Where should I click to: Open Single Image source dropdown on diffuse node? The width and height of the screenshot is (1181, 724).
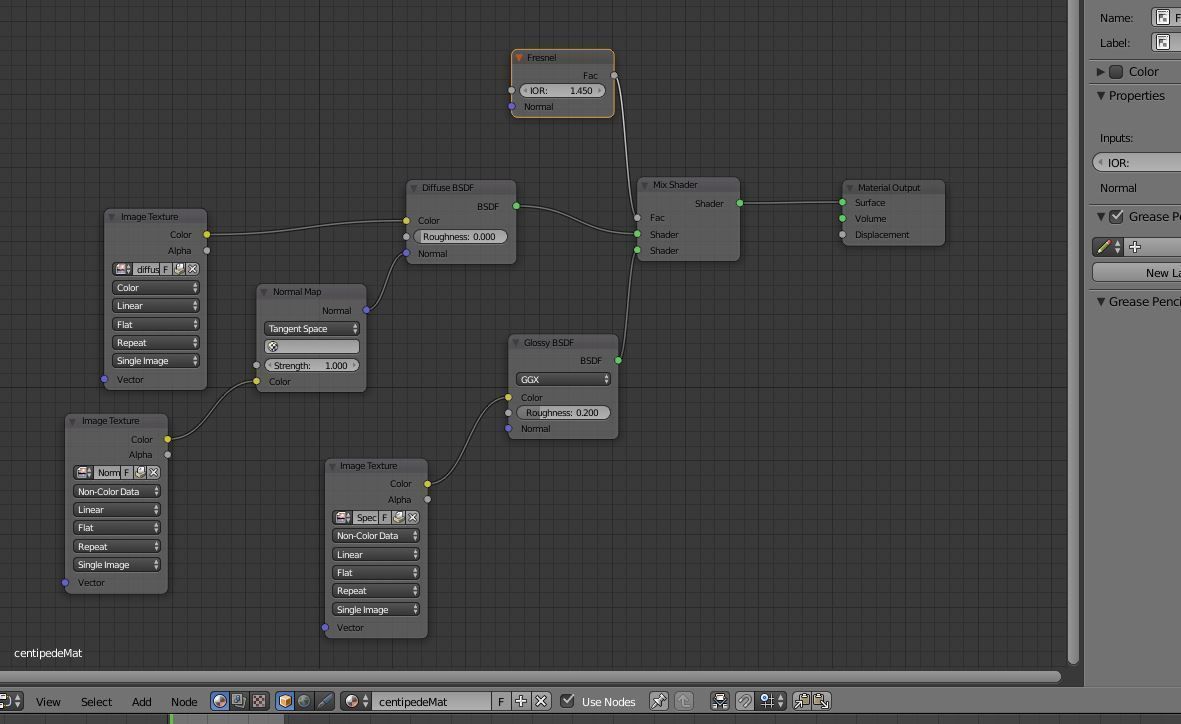[156, 361]
